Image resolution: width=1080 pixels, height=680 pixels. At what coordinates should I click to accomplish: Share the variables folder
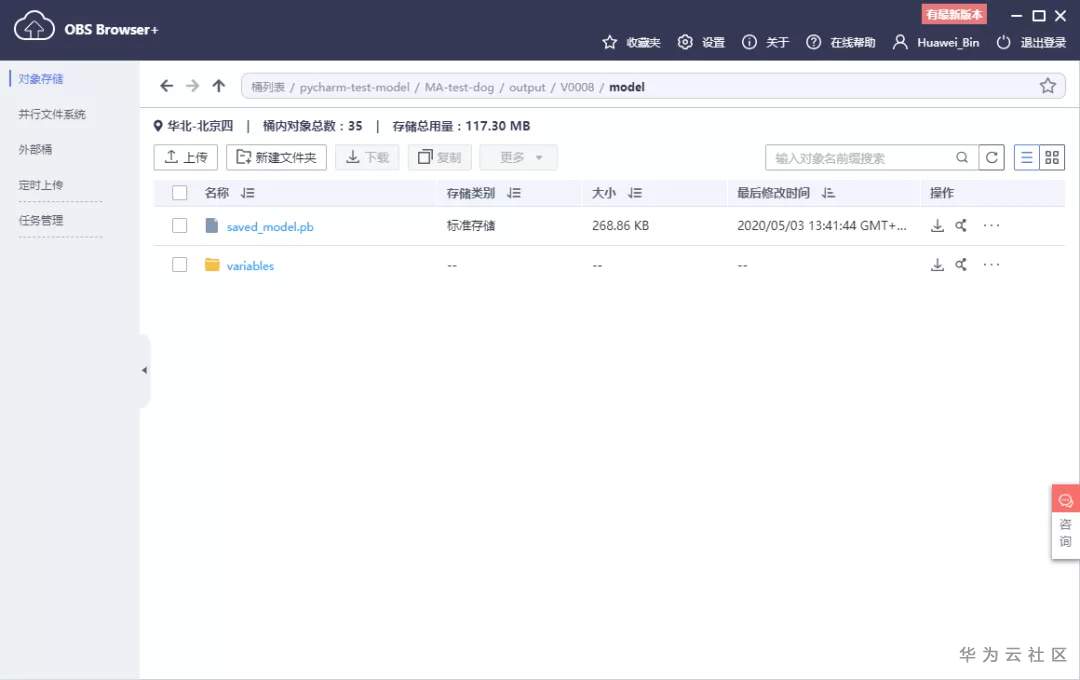click(961, 265)
